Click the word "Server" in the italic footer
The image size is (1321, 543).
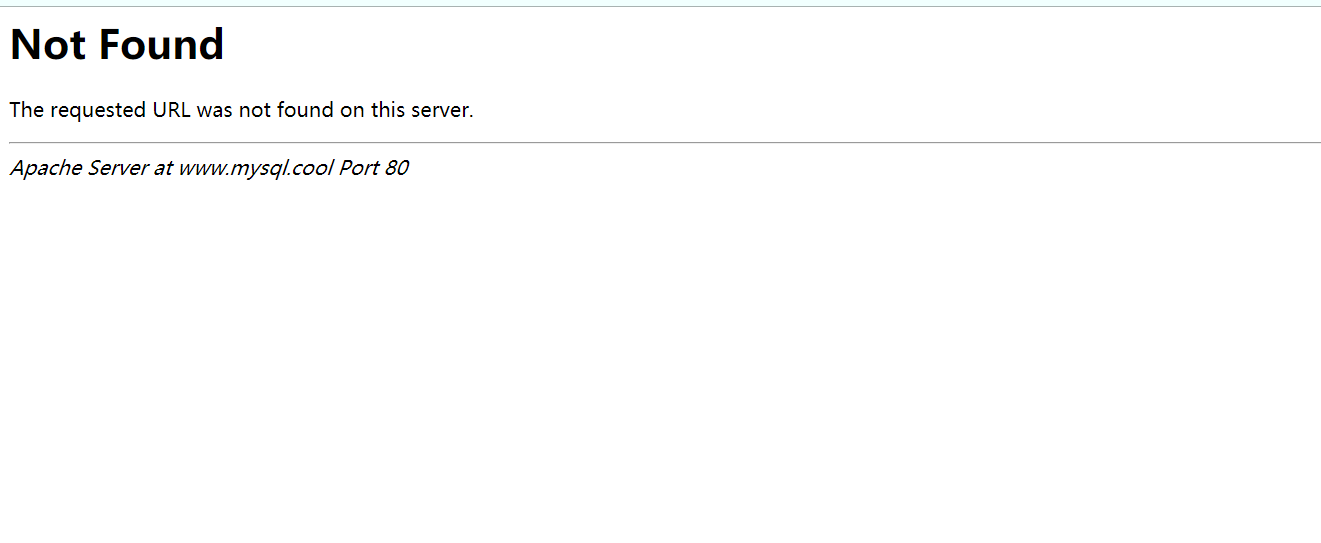coord(117,168)
